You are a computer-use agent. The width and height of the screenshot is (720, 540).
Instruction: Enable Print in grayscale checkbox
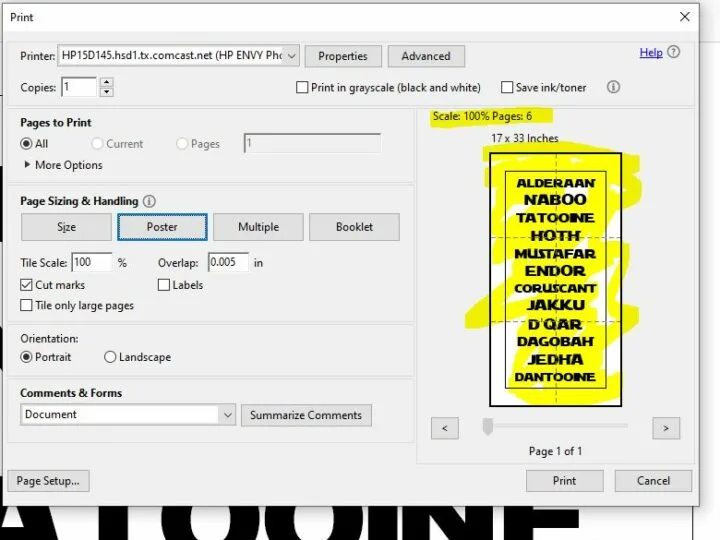[x=302, y=87]
